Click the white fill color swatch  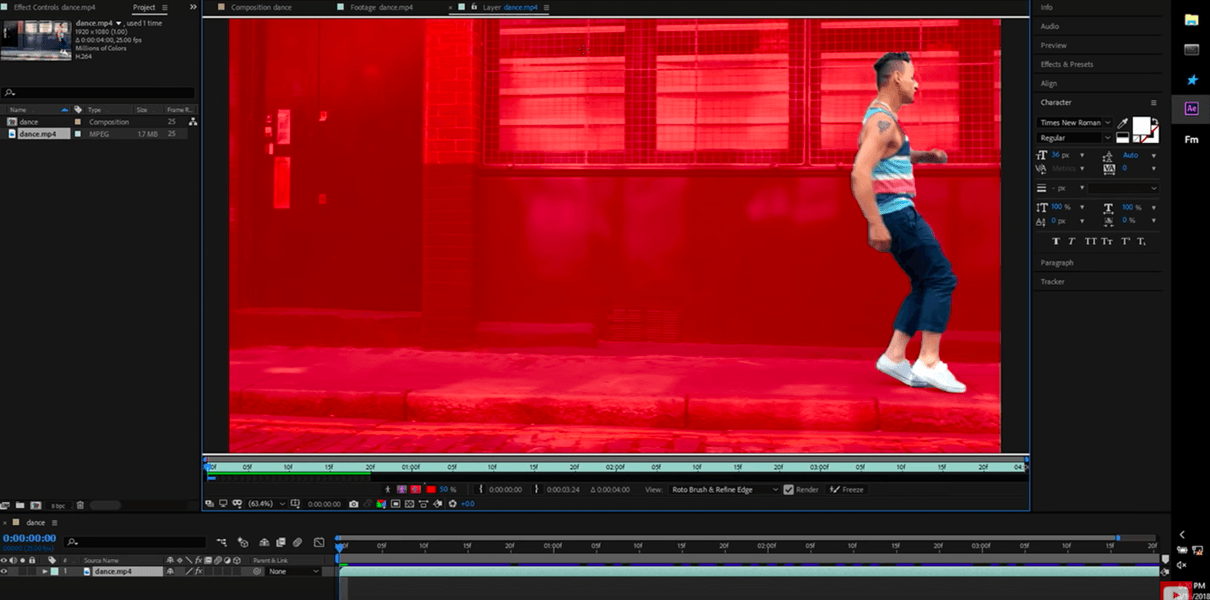tap(1141, 125)
